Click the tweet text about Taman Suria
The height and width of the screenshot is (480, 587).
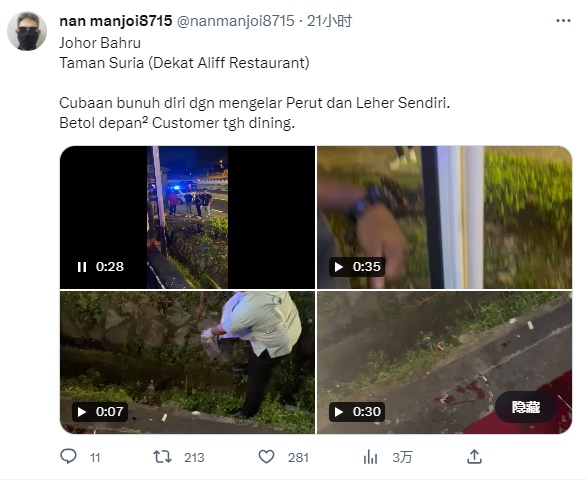click(184, 63)
